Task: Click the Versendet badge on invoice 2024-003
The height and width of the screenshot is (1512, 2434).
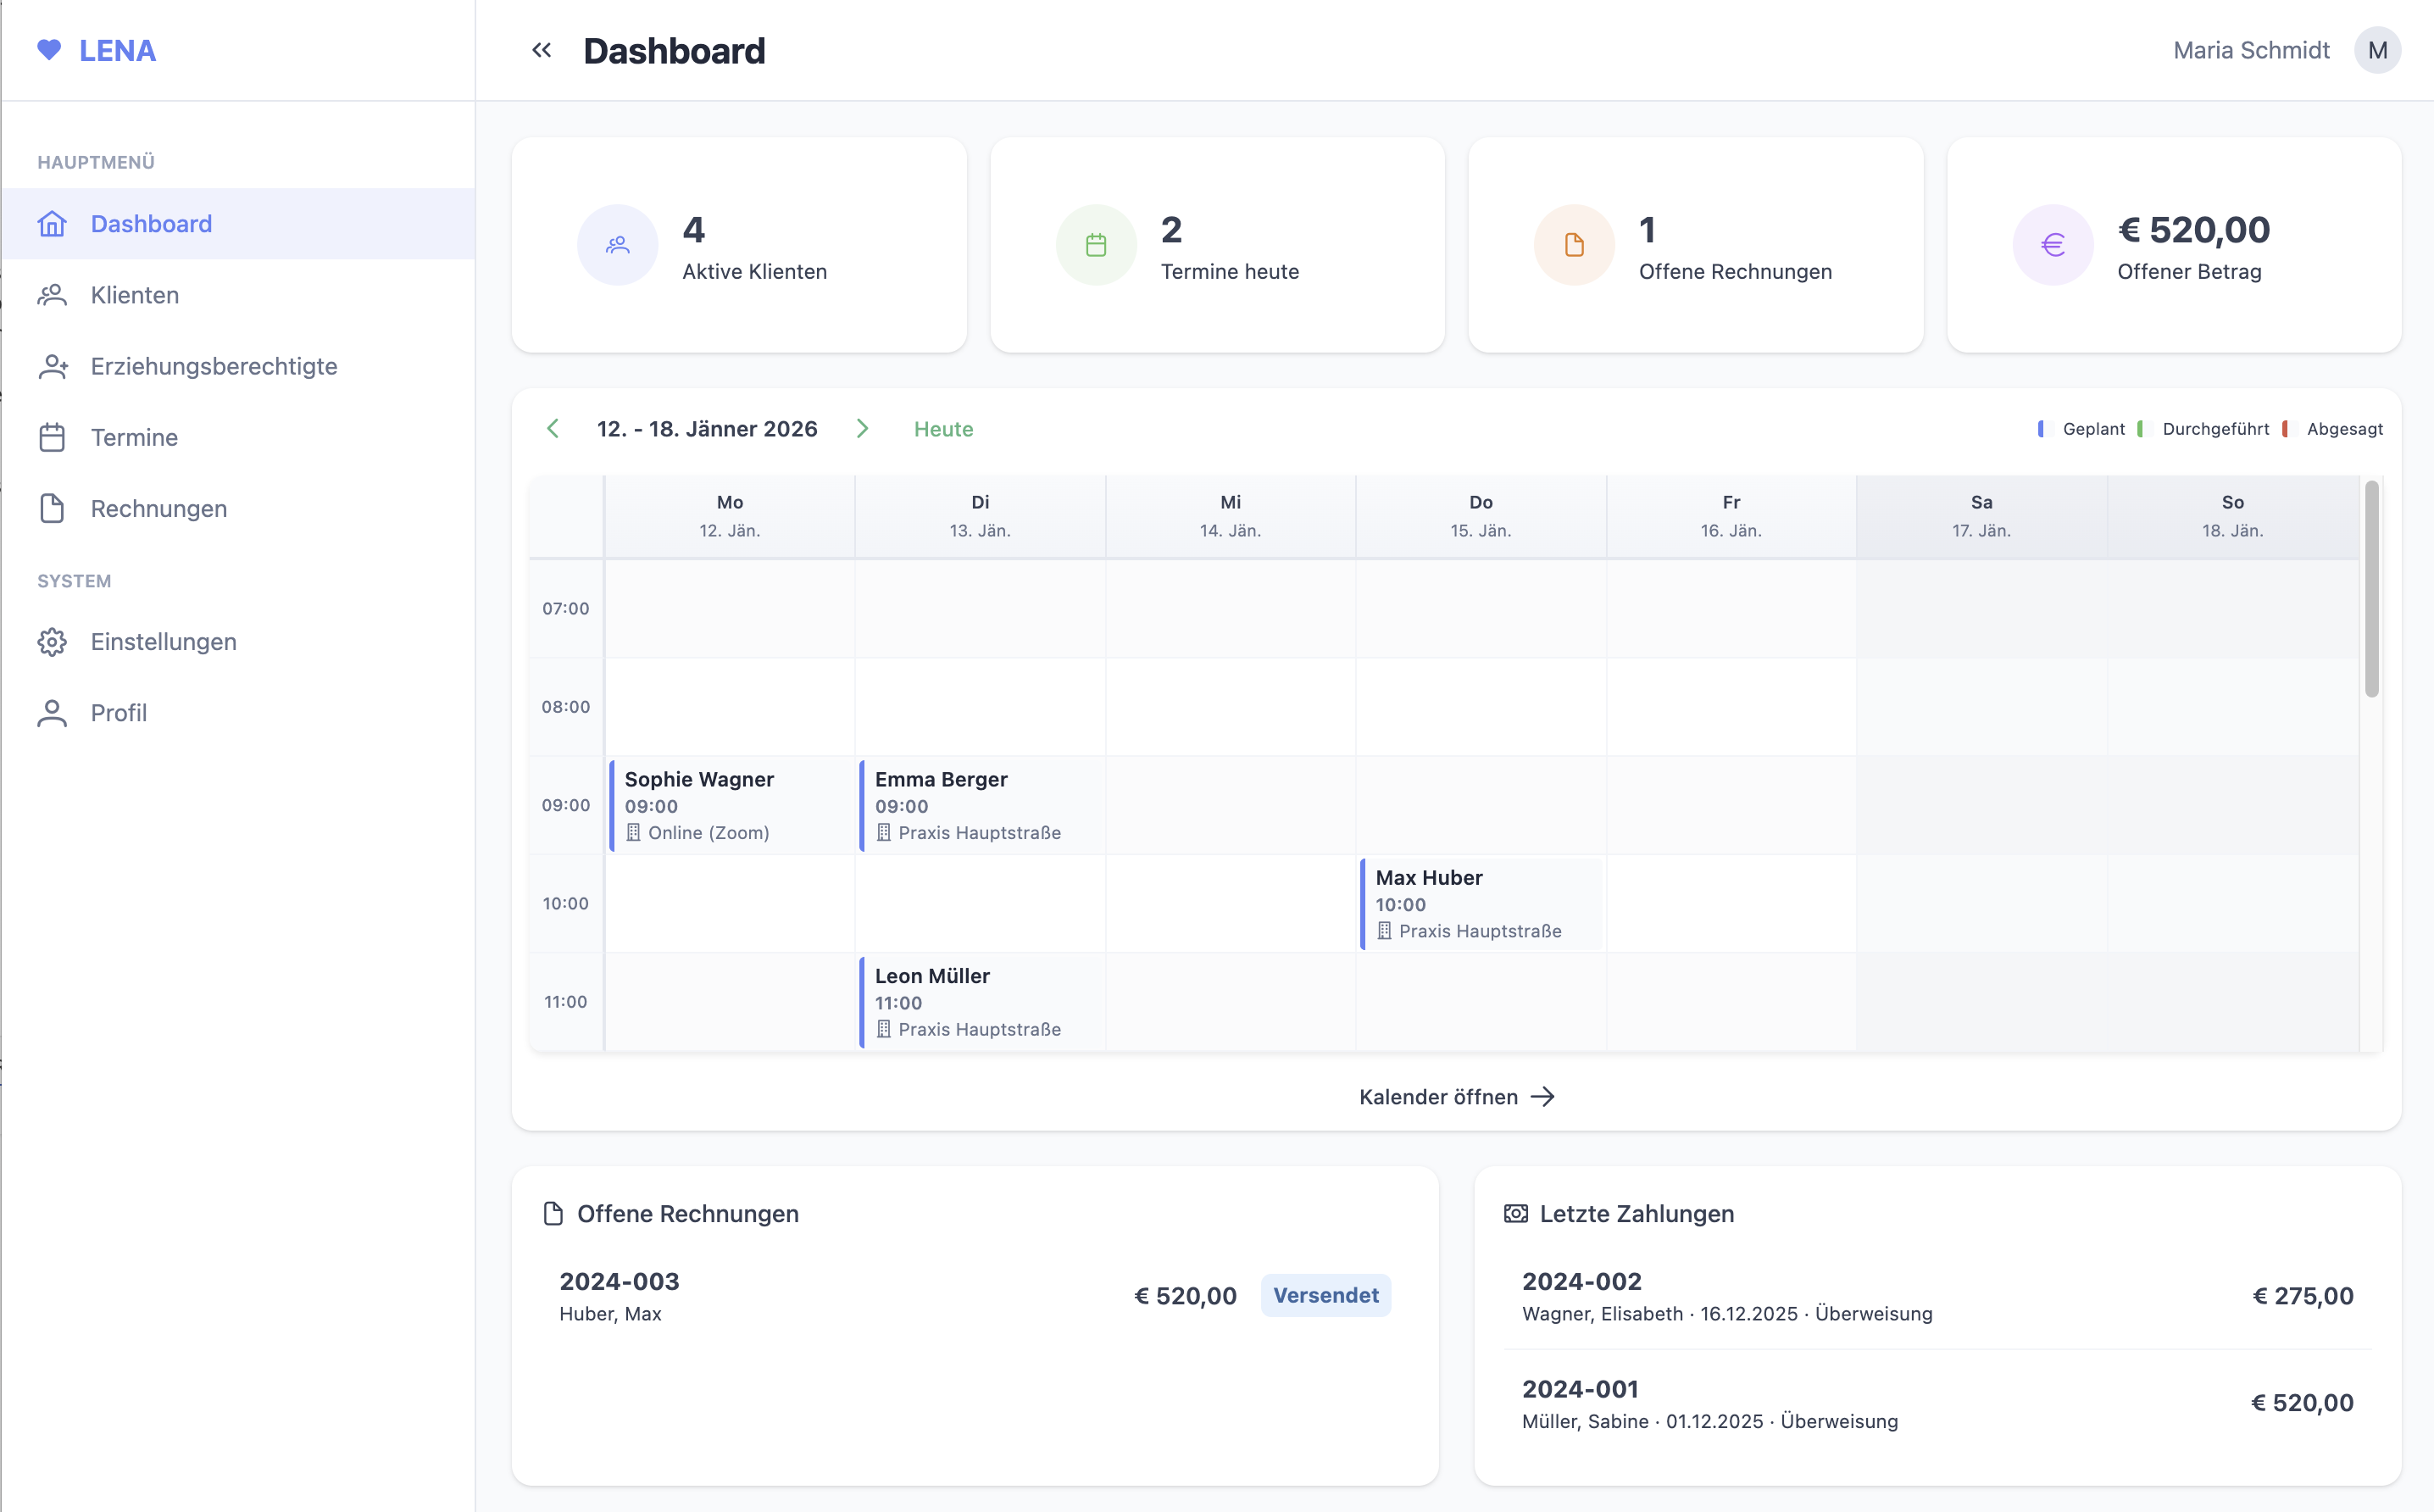Action: pyautogui.click(x=1324, y=1295)
